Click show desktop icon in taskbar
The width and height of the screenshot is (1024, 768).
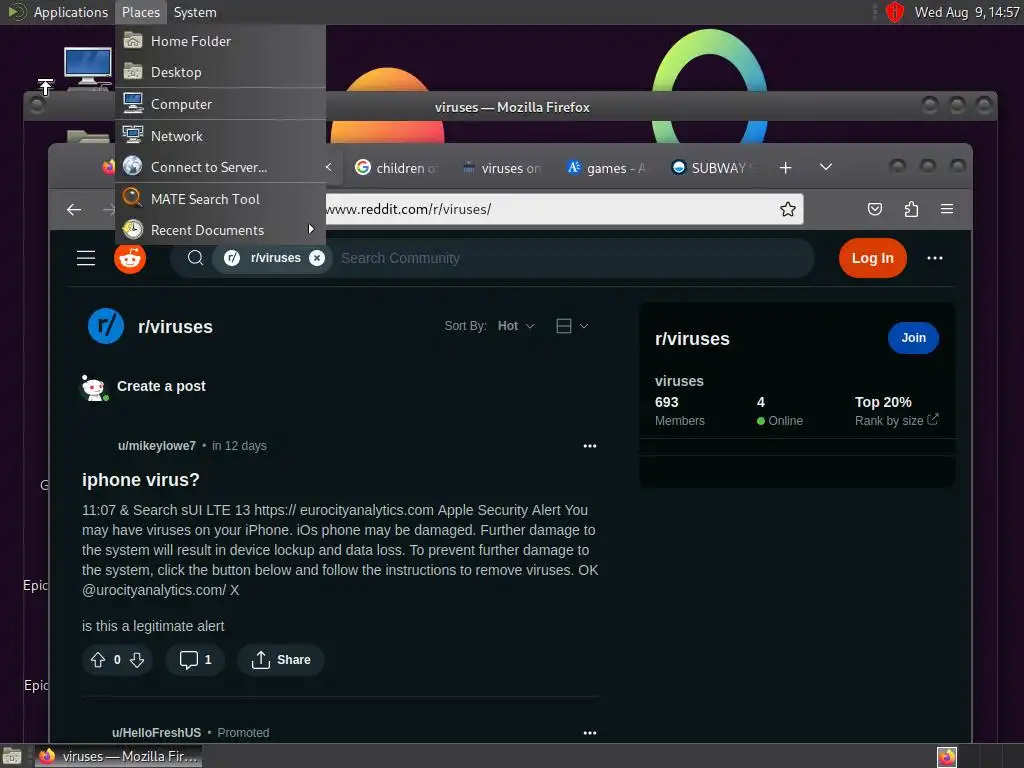(x=12, y=756)
